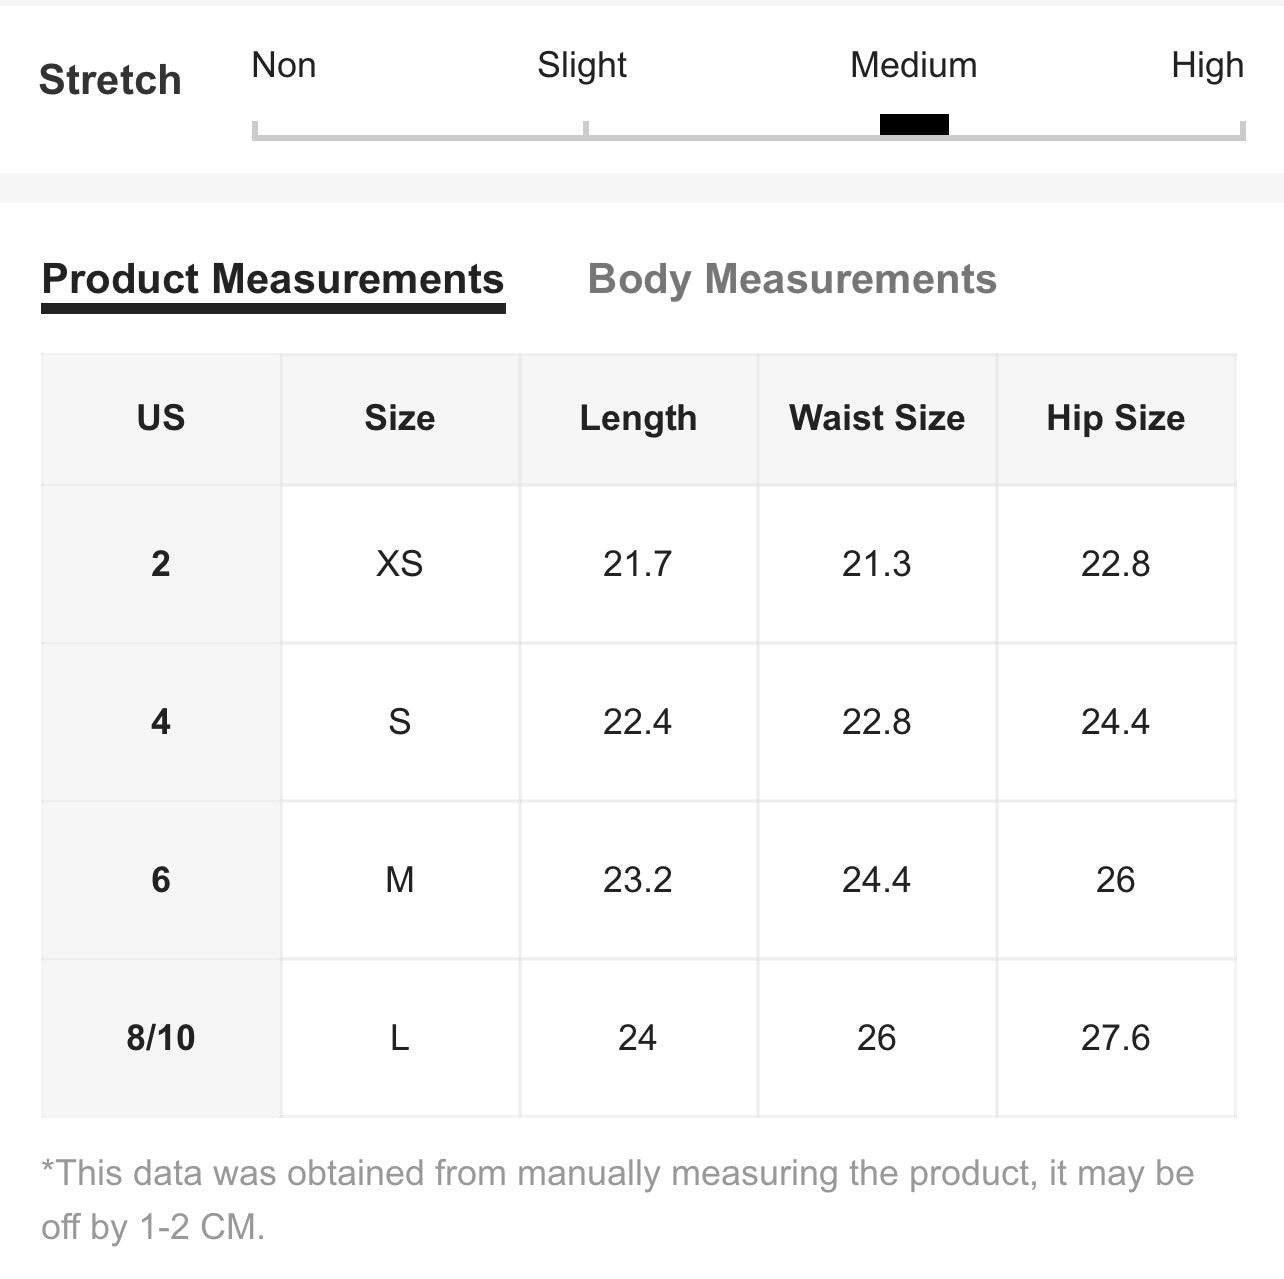Click the Length column header
Image resolution: width=1284 pixels, height=1279 pixels.
[x=638, y=418]
